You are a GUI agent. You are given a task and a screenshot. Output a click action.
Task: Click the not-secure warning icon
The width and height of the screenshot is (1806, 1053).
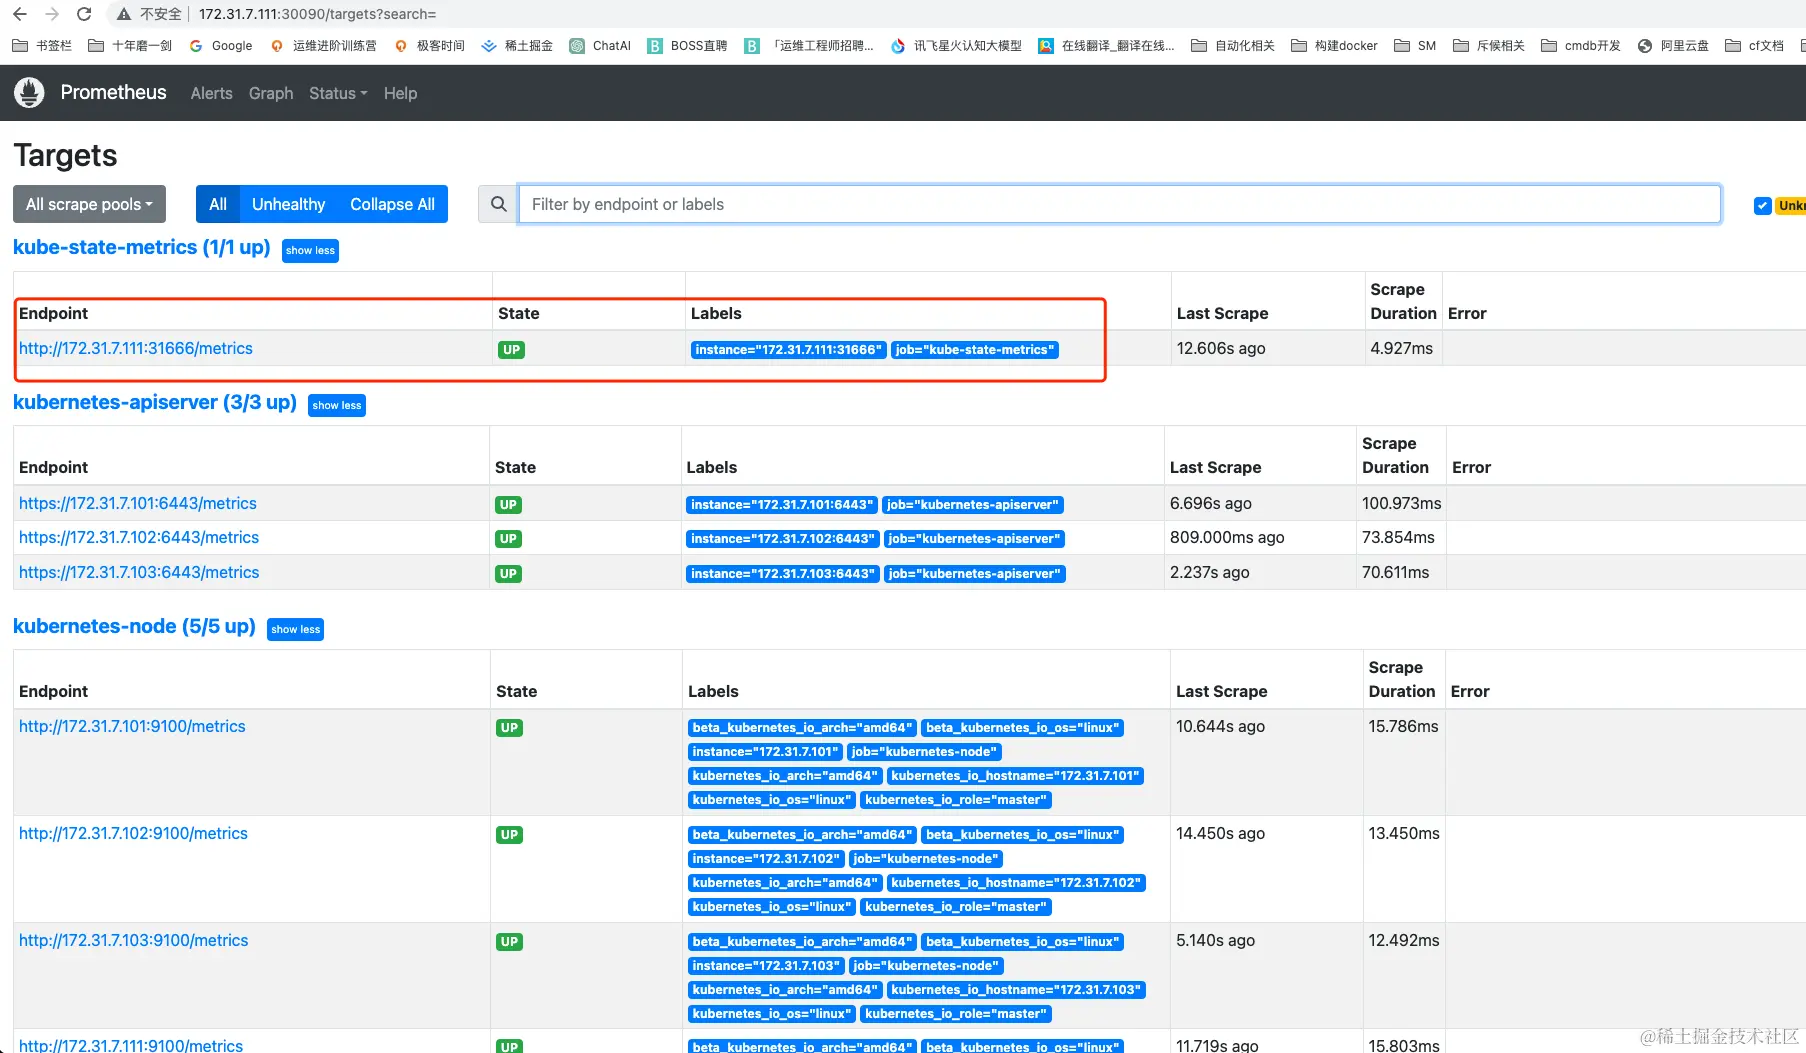pos(124,14)
